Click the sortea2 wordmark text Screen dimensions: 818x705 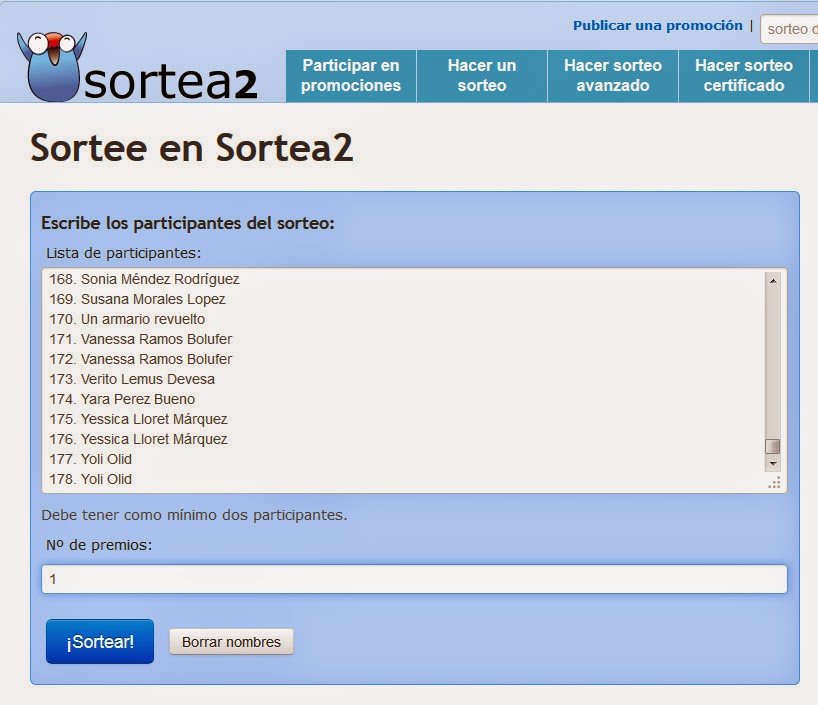tap(171, 82)
